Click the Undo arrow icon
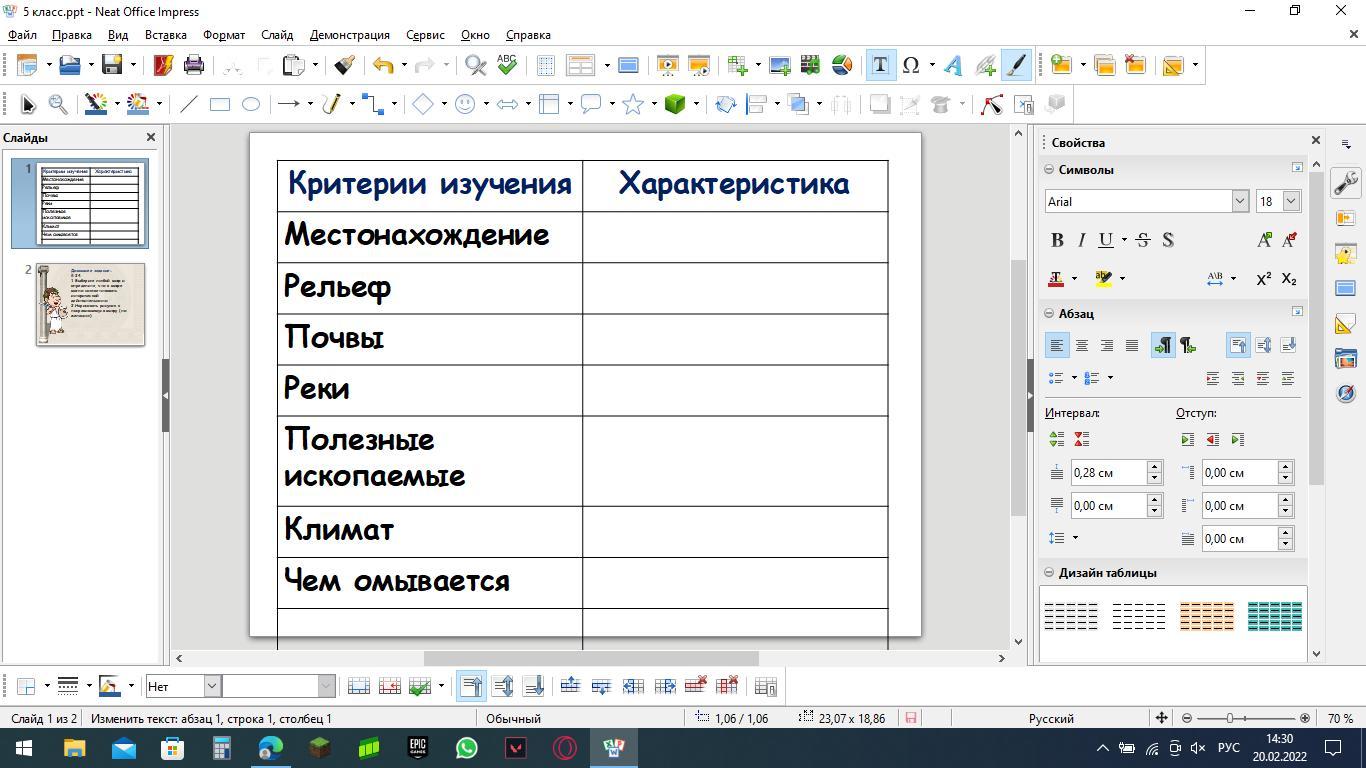 pos(382,66)
